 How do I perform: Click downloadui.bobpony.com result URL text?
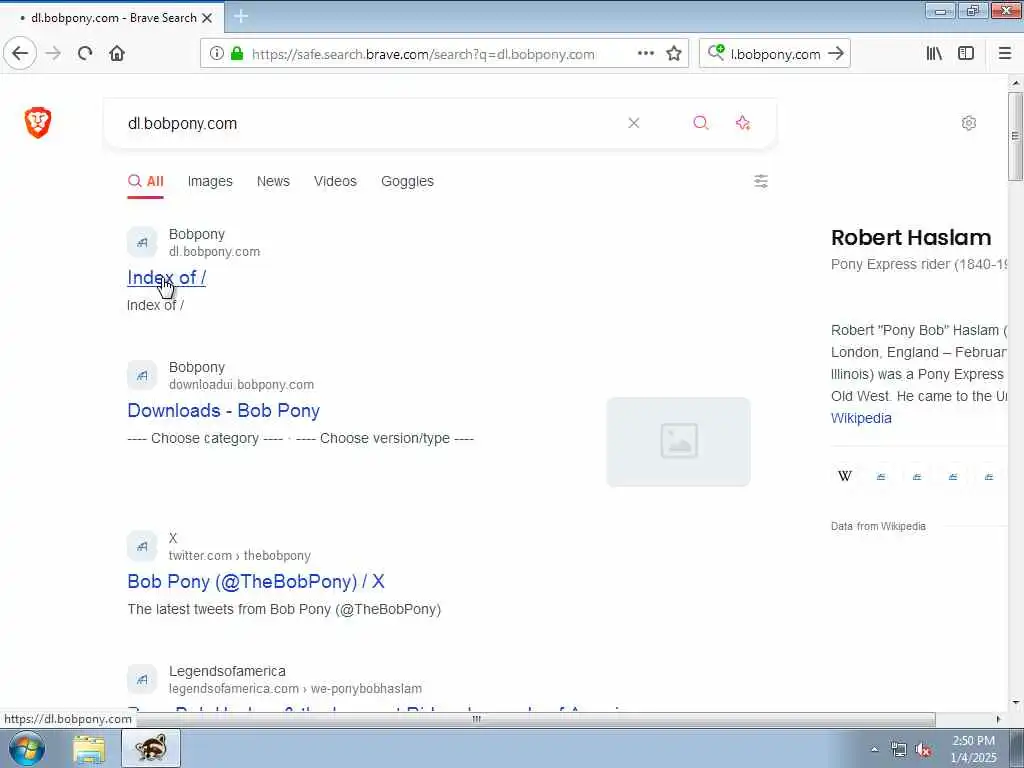point(242,385)
